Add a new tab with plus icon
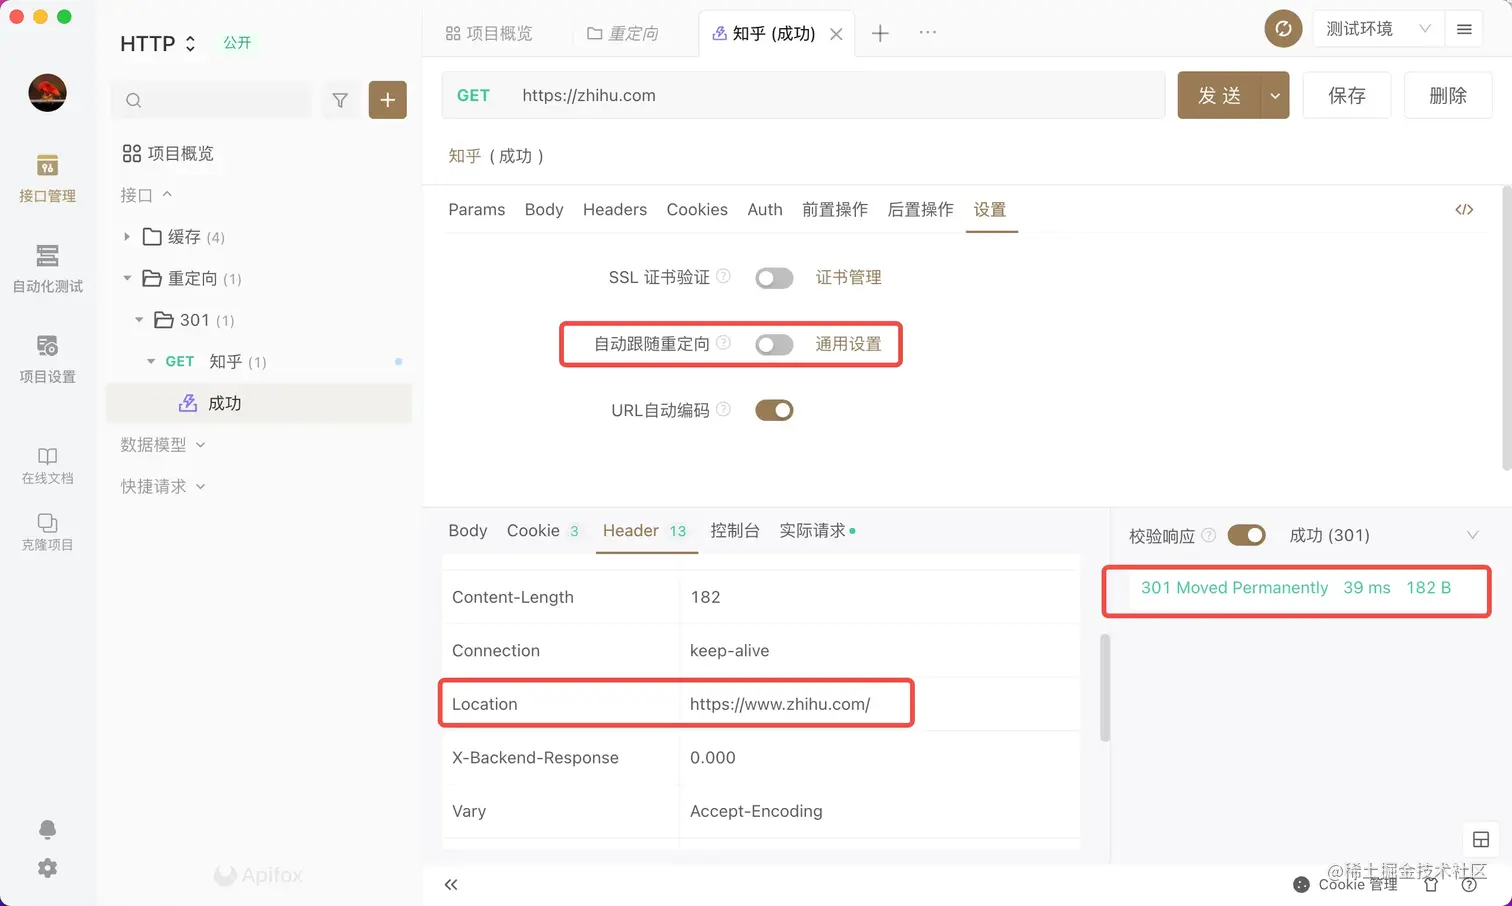The height and width of the screenshot is (906, 1512). pos(880,33)
